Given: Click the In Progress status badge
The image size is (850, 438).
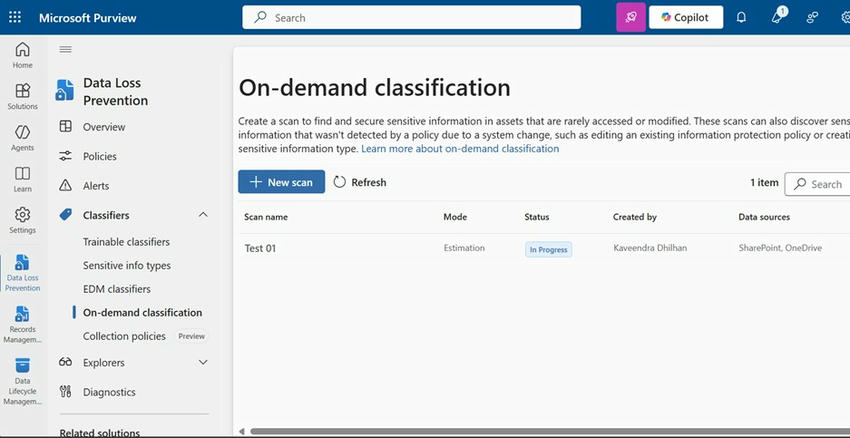Looking at the screenshot, I should (x=548, y=249).
